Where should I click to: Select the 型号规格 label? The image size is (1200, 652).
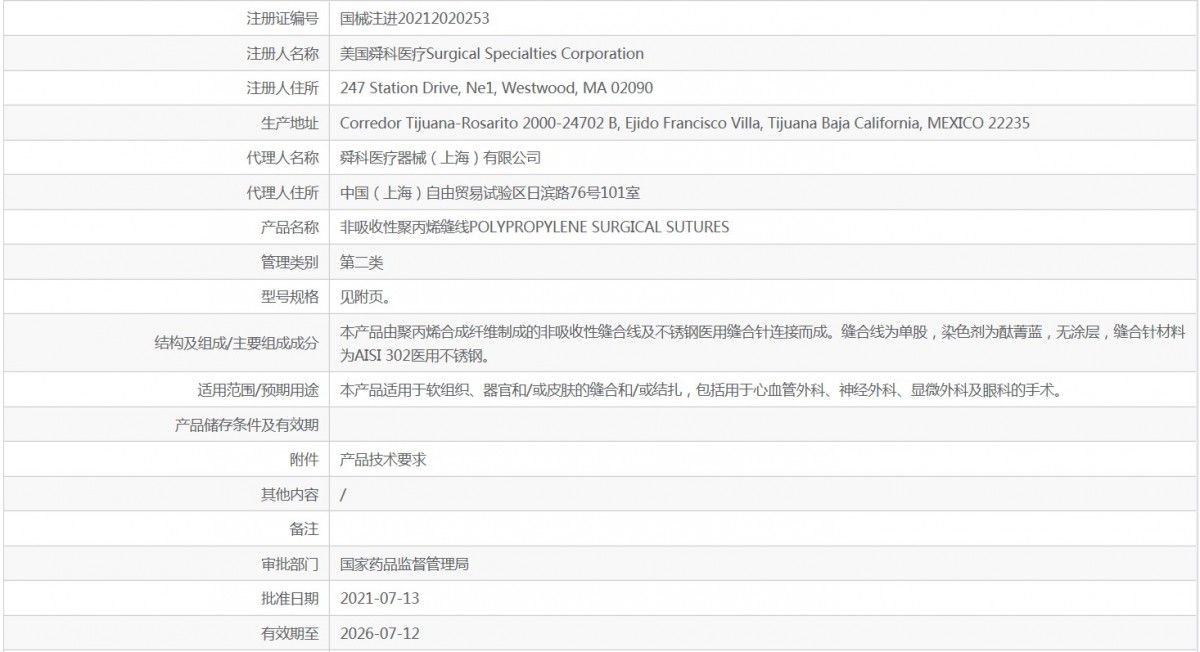click(289, 296)
